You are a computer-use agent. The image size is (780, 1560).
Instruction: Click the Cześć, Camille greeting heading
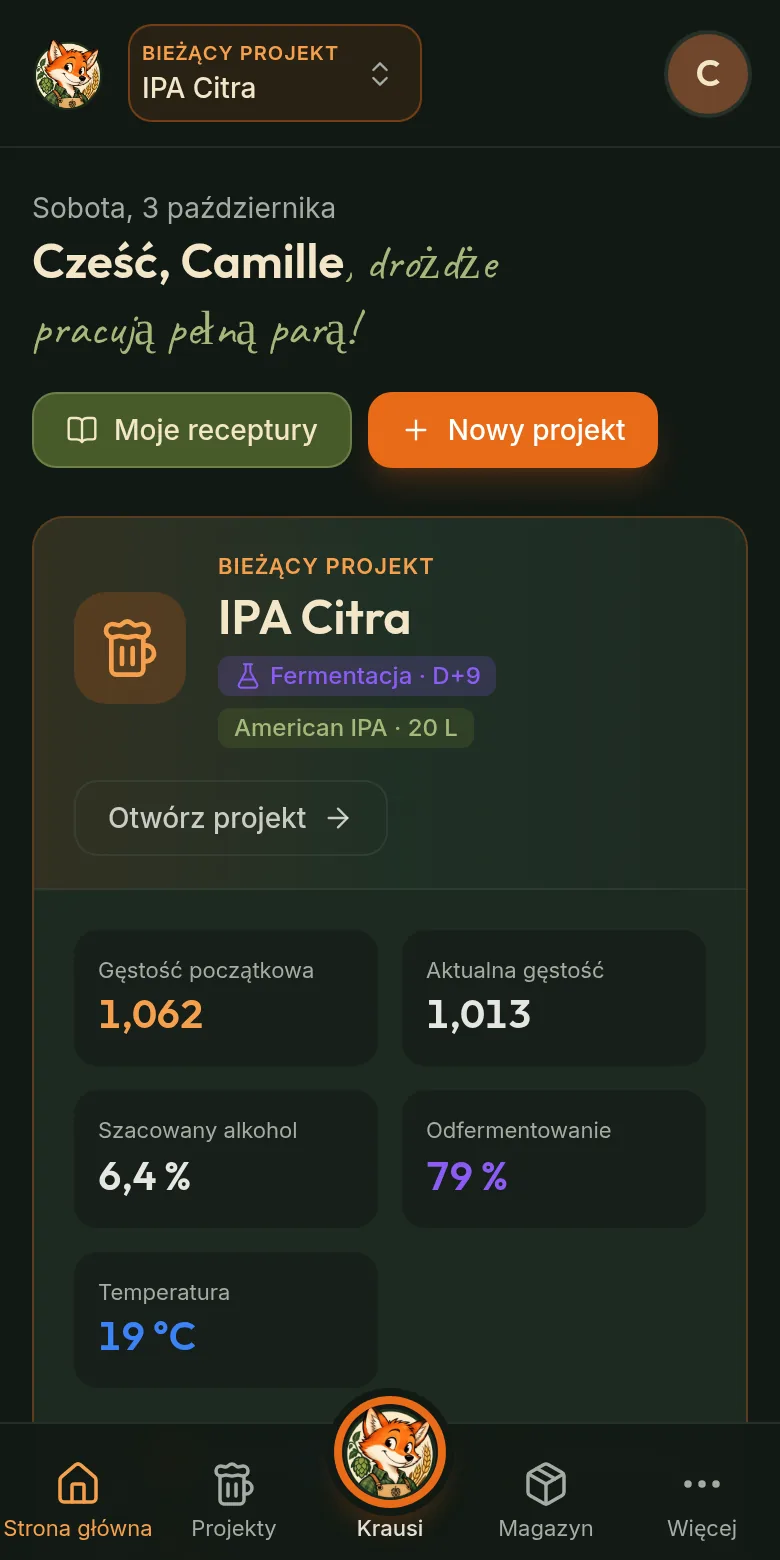pyautogui.click(x=188, y=262)
